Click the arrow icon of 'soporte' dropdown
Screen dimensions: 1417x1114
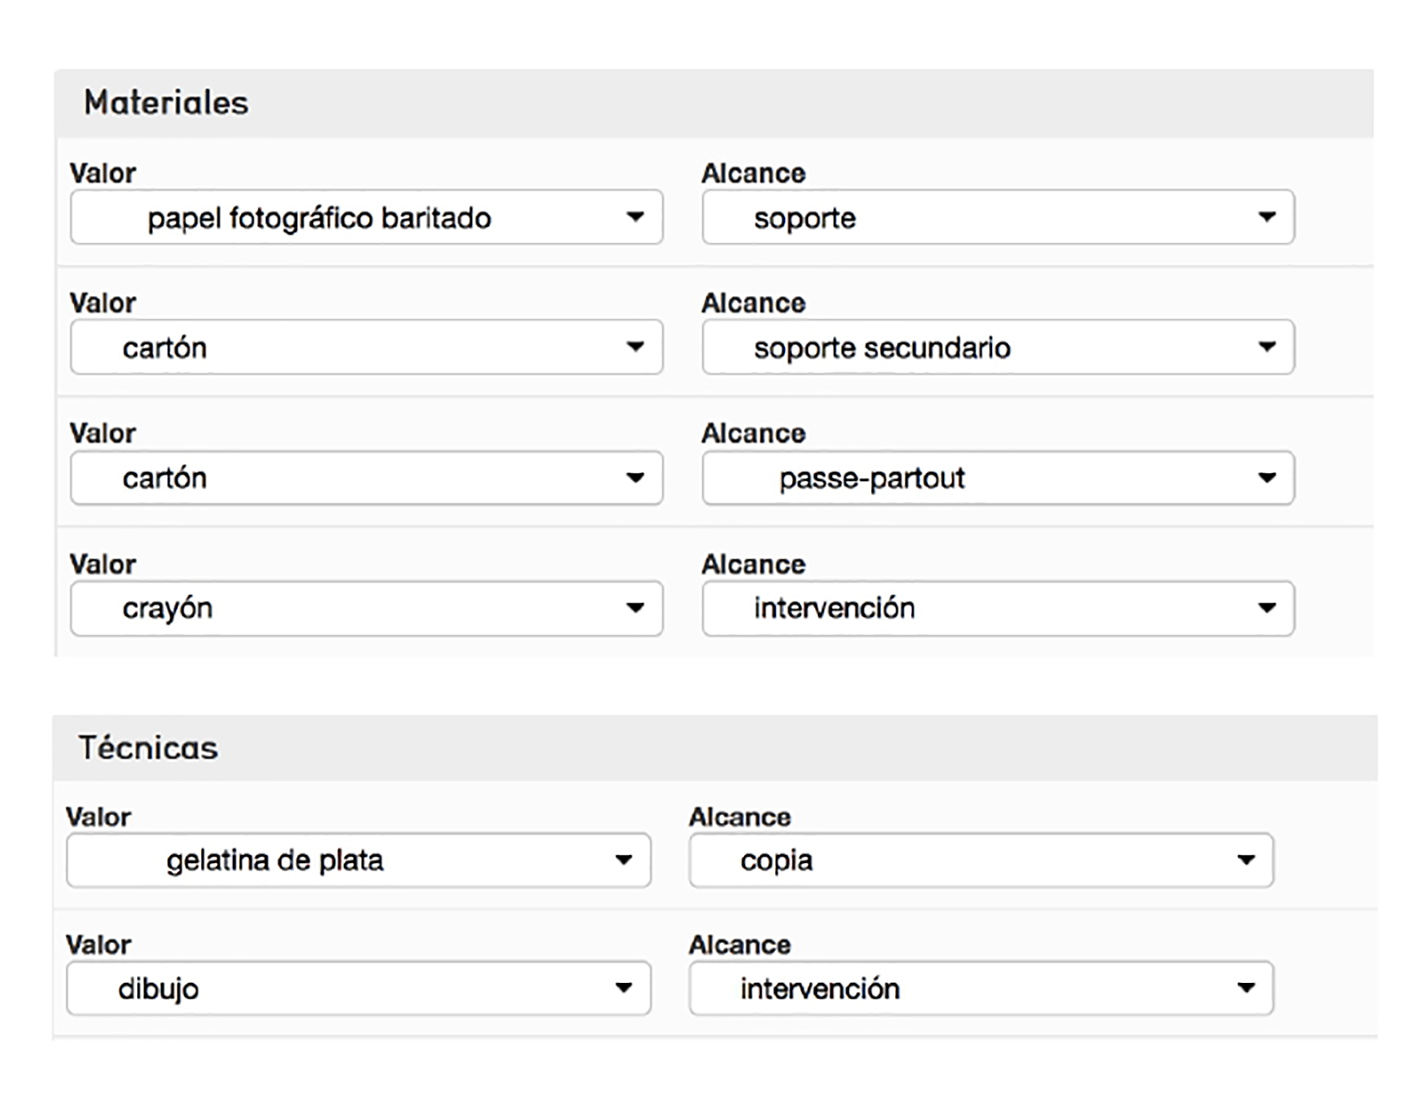pos(1267,217)
